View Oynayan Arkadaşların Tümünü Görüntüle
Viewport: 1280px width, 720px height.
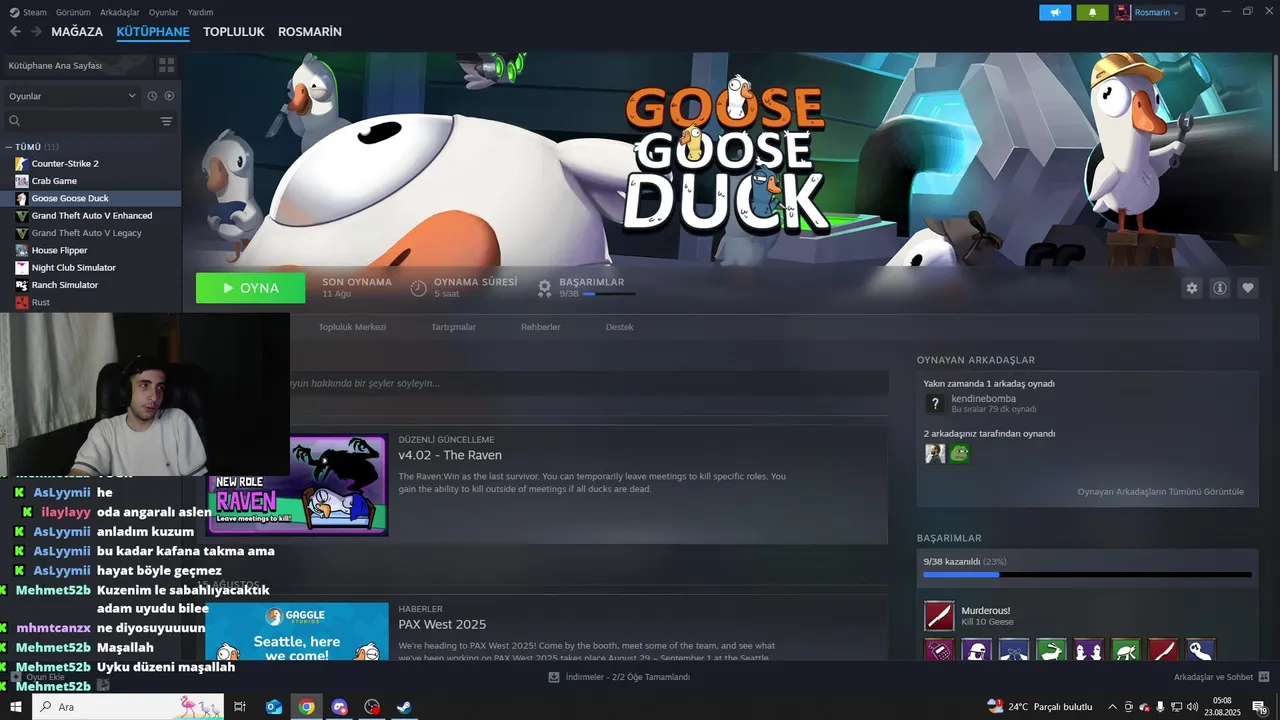pos(1160,491)
